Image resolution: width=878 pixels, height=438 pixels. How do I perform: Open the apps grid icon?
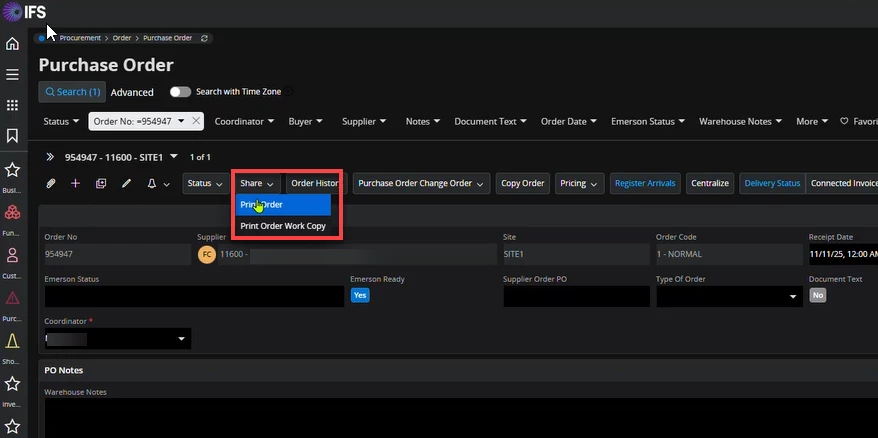pyautogui.click(x=12, y=105)
